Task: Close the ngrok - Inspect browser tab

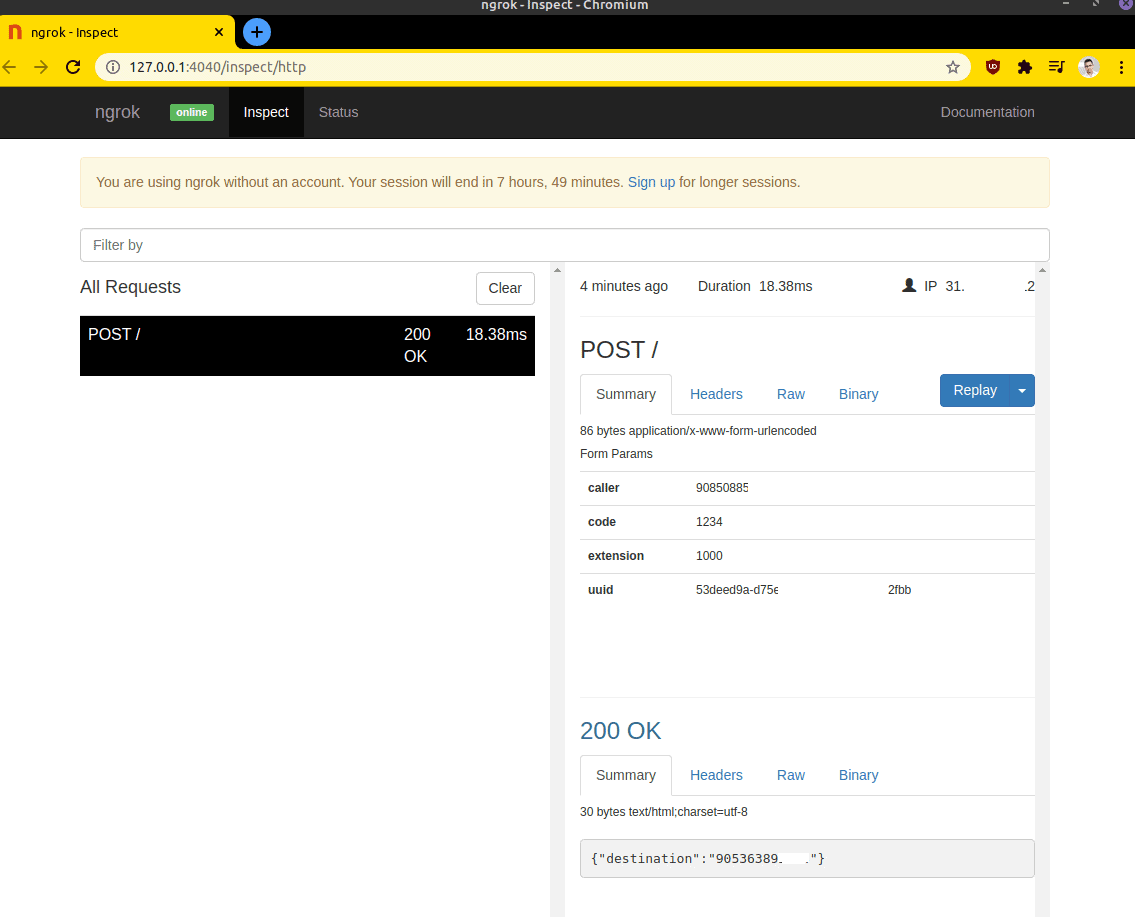Action: [219, 32]
